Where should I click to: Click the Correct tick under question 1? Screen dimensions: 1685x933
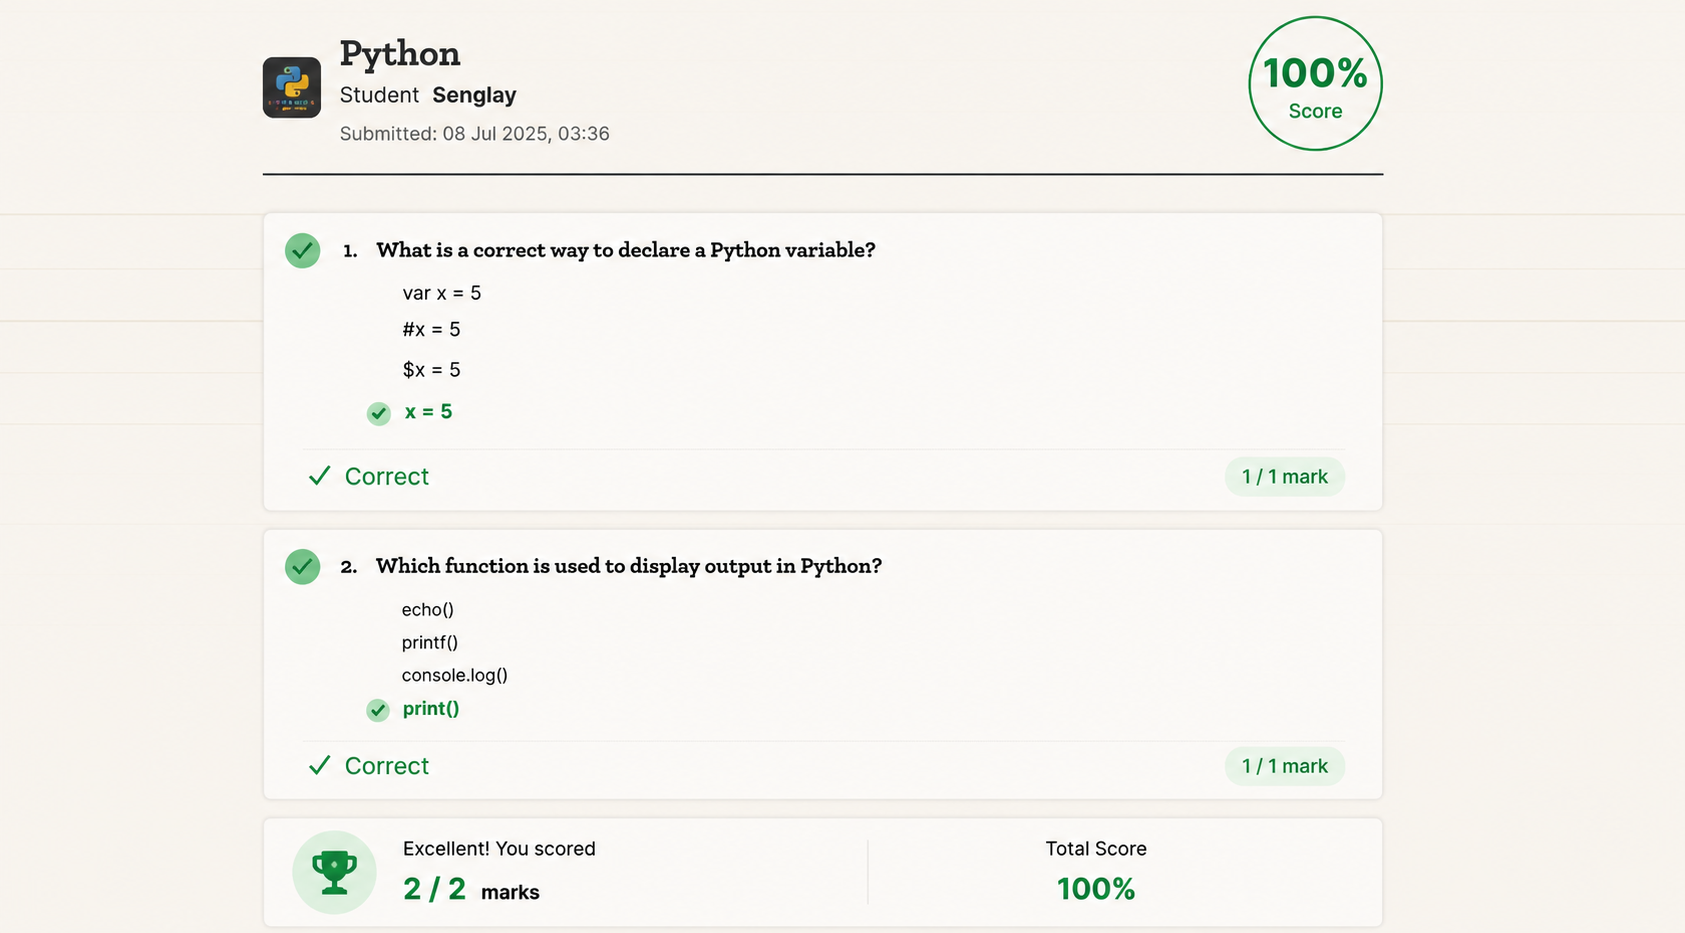coord(319,476)
